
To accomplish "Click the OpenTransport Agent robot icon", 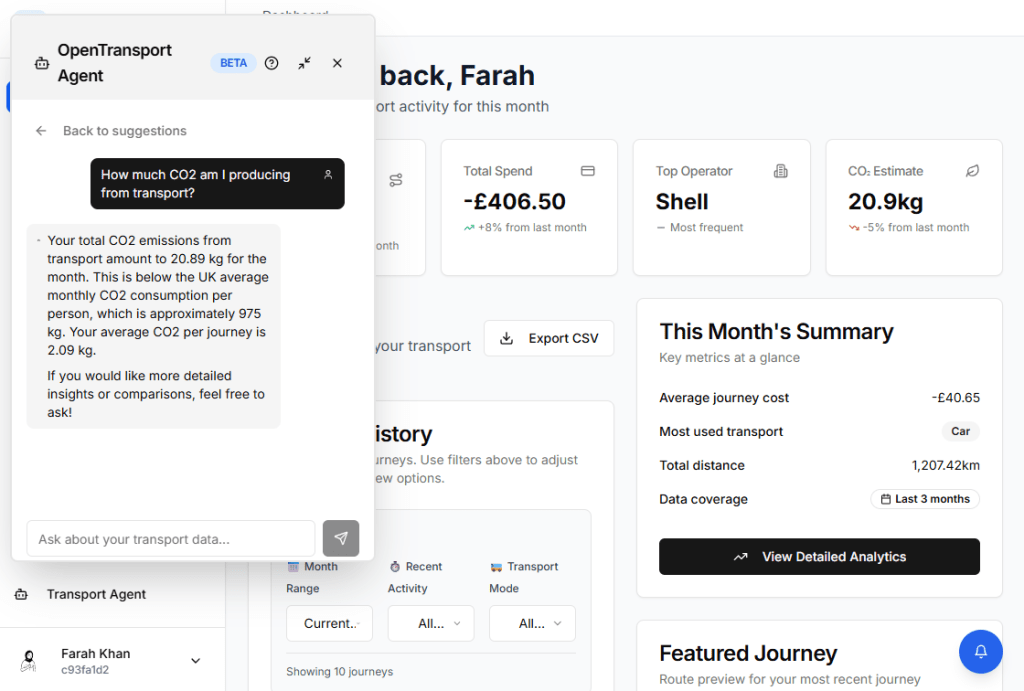I will (x=41, y=63).
